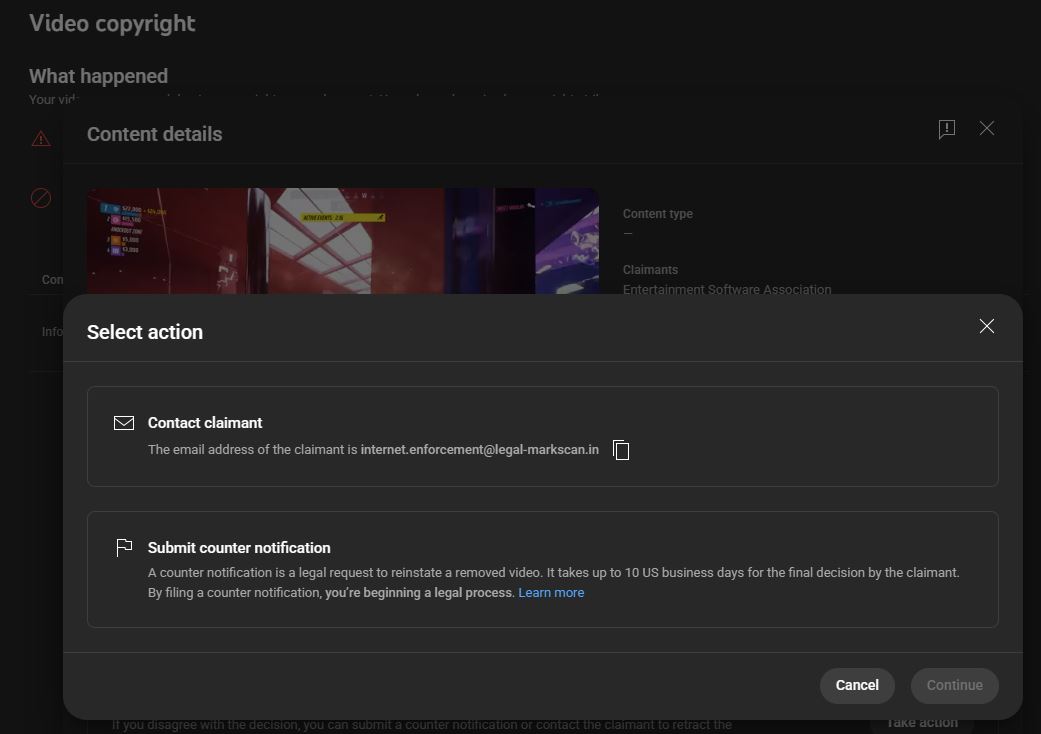Click the claimed video thumbnail

[x=343, y=241]
